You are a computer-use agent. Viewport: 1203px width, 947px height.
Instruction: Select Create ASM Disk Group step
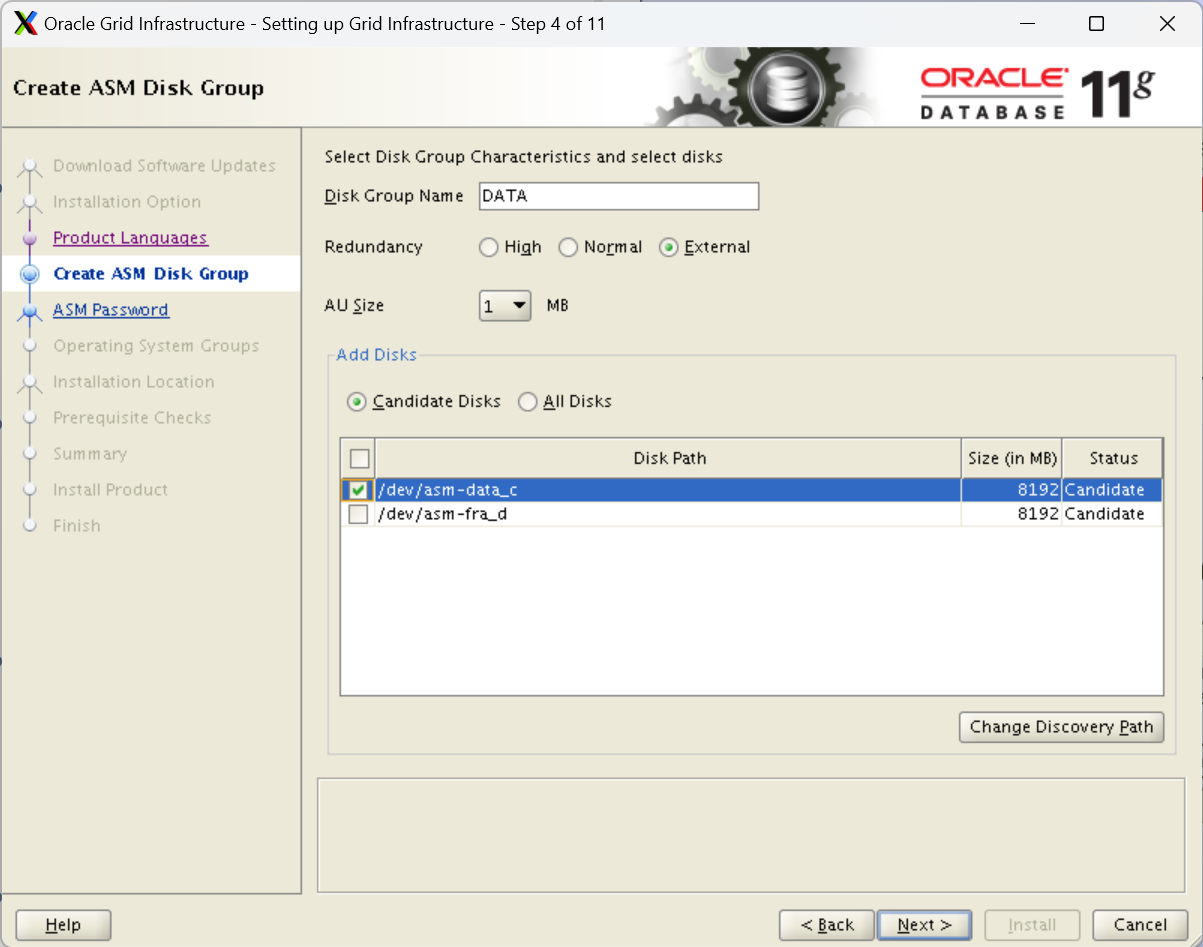[x=151, y=274]
